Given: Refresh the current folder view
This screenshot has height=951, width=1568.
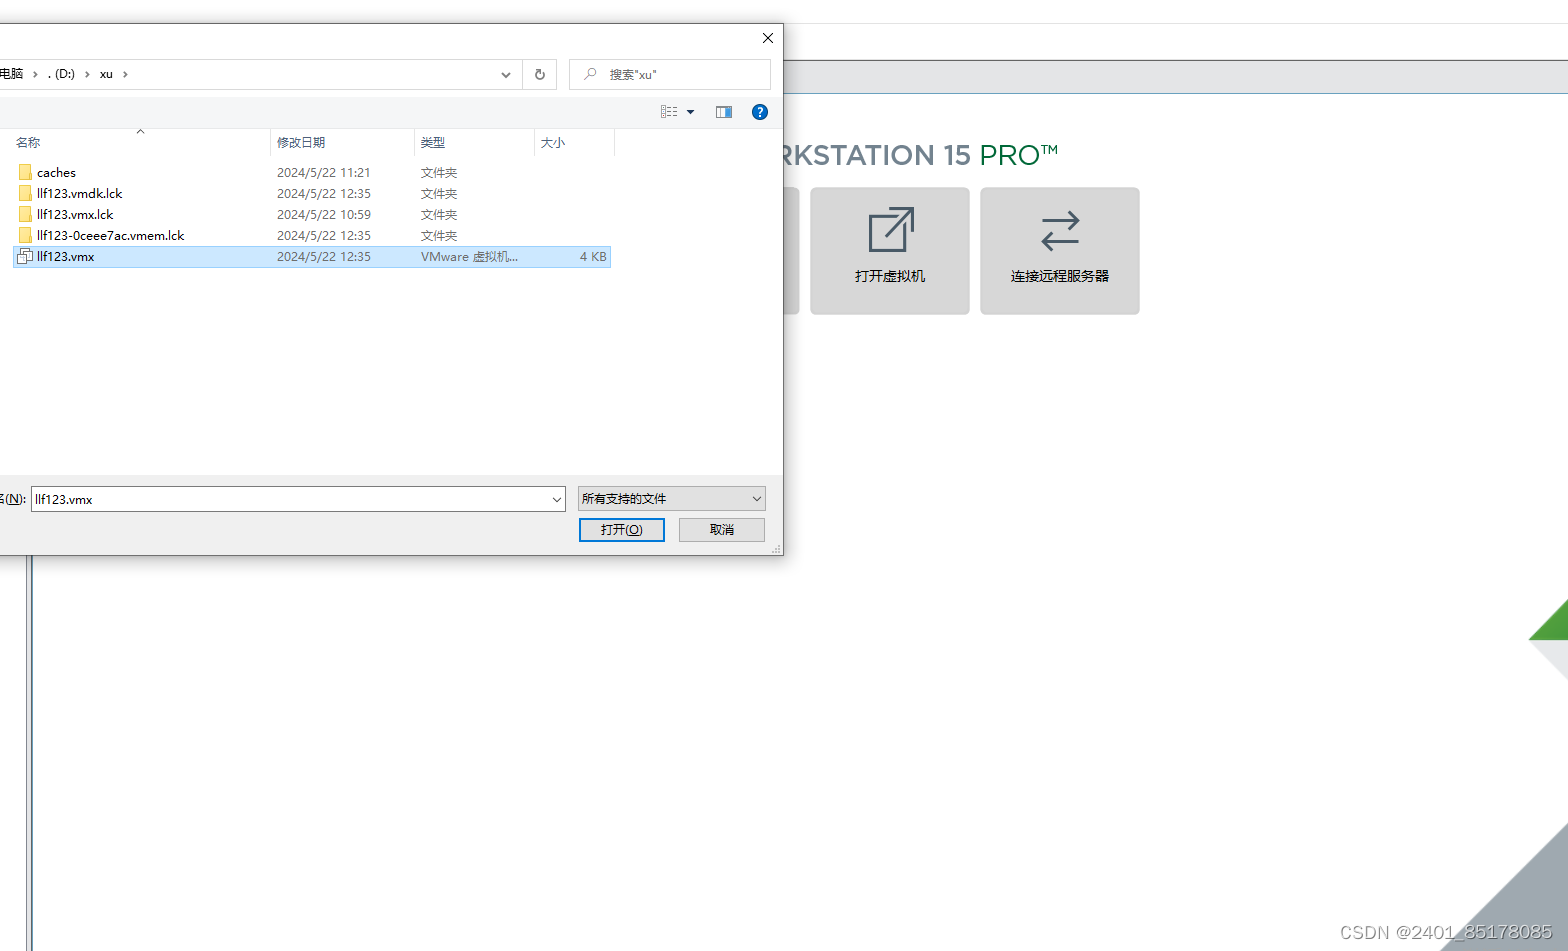Looking at the screenshot, I should (540, 74).
